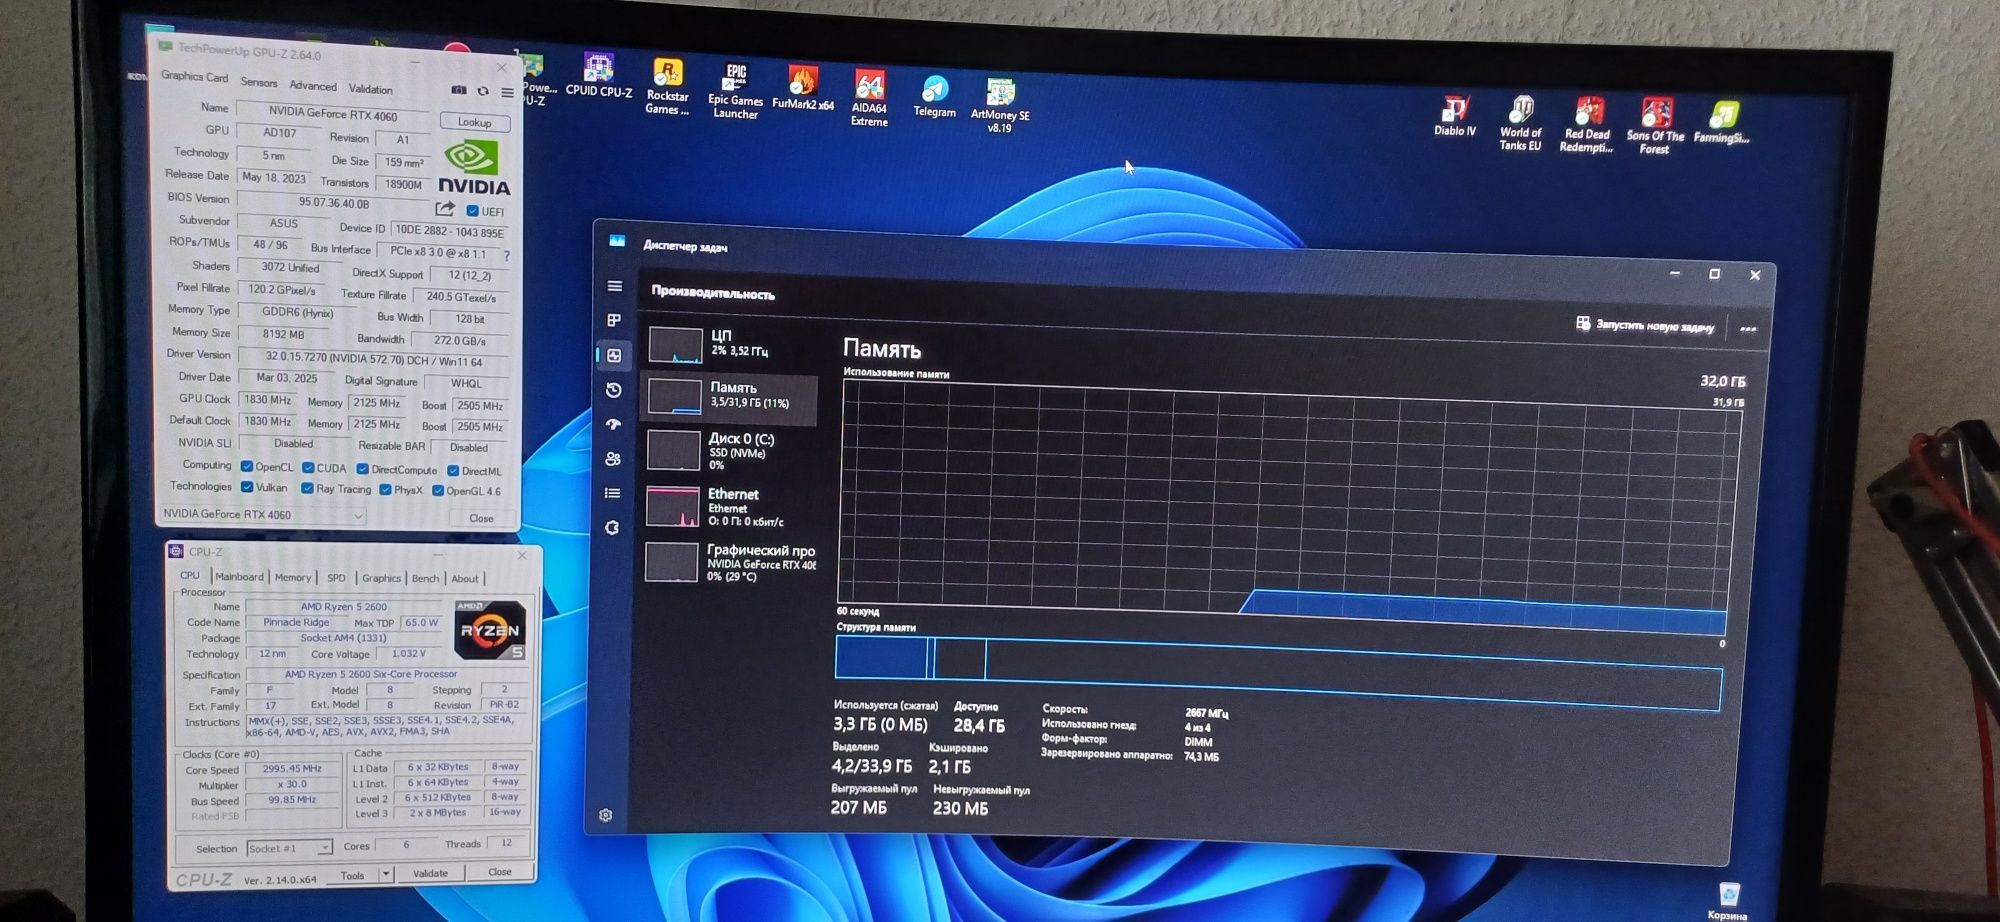Toggle the OpenCL checkbox in GPU-Z
The width and height of the screenshot is (2000, 922).
[x=246, y=466]
